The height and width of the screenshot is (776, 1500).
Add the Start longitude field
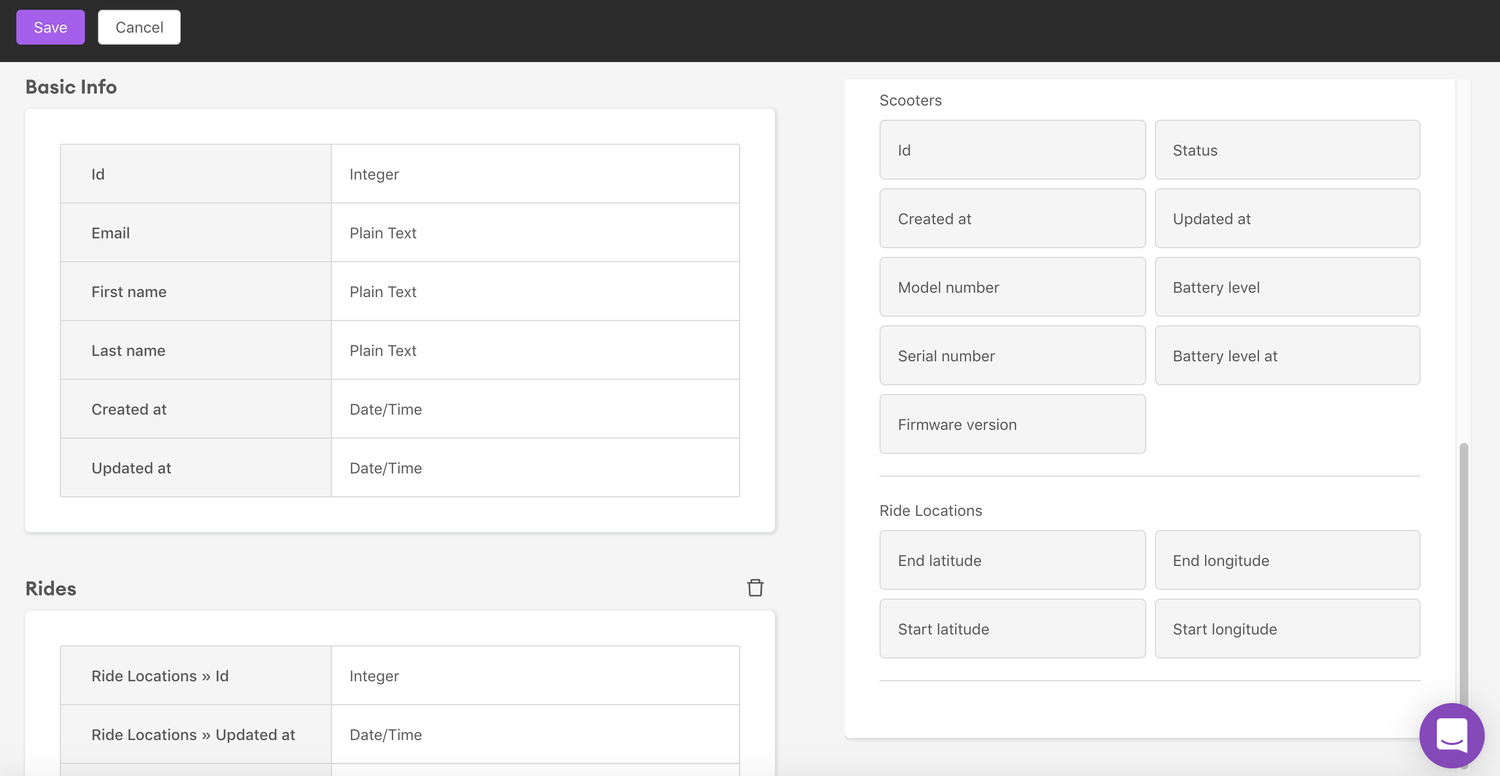[x=1287, y=629]
